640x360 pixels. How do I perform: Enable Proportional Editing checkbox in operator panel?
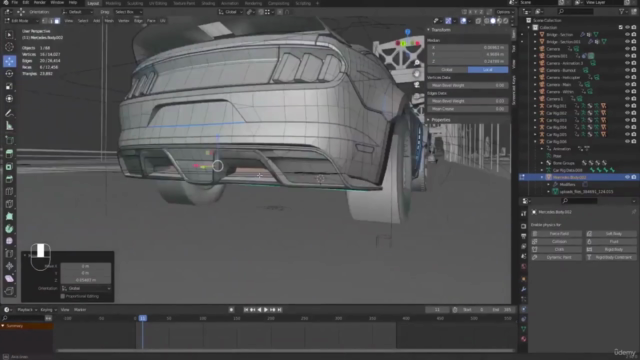(62, 296)
